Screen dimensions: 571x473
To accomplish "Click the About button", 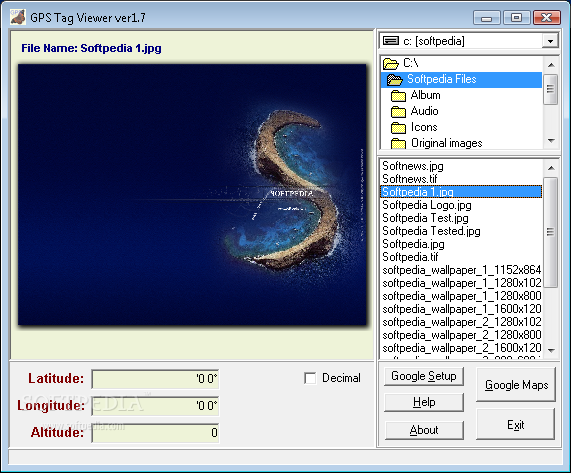I will (424, 430).
